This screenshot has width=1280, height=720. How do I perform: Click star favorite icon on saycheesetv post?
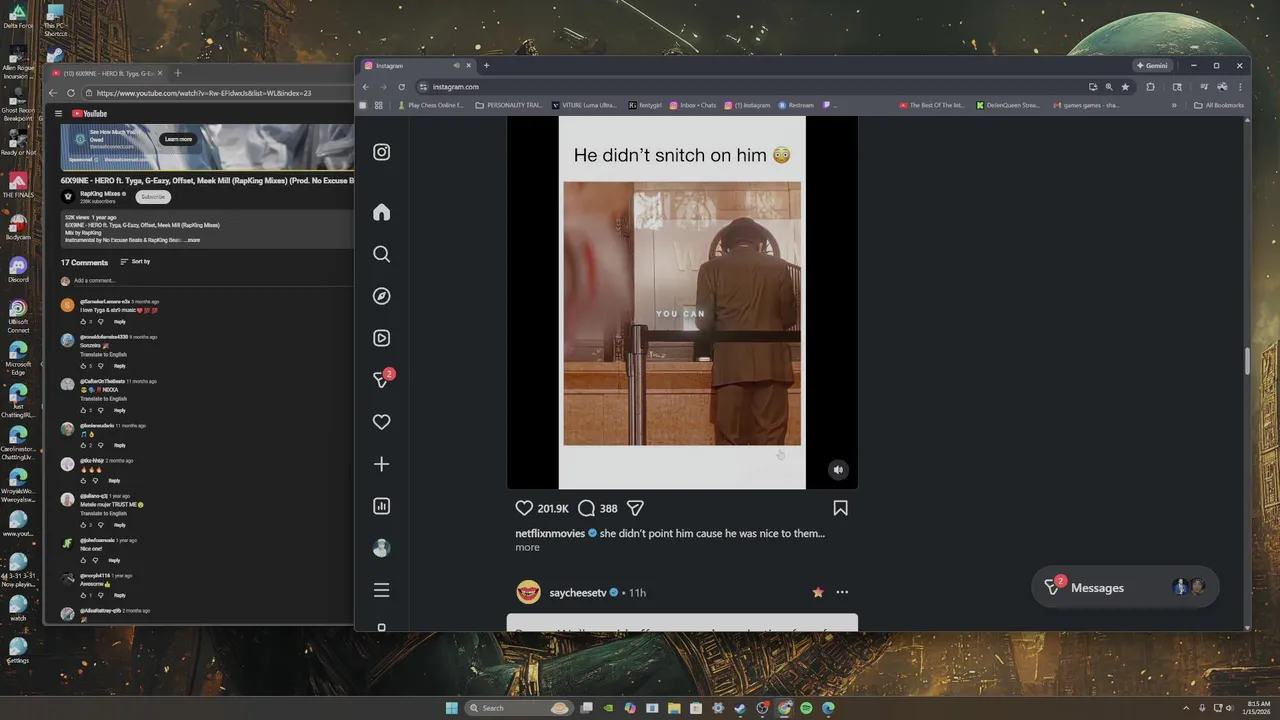[818, 592]
